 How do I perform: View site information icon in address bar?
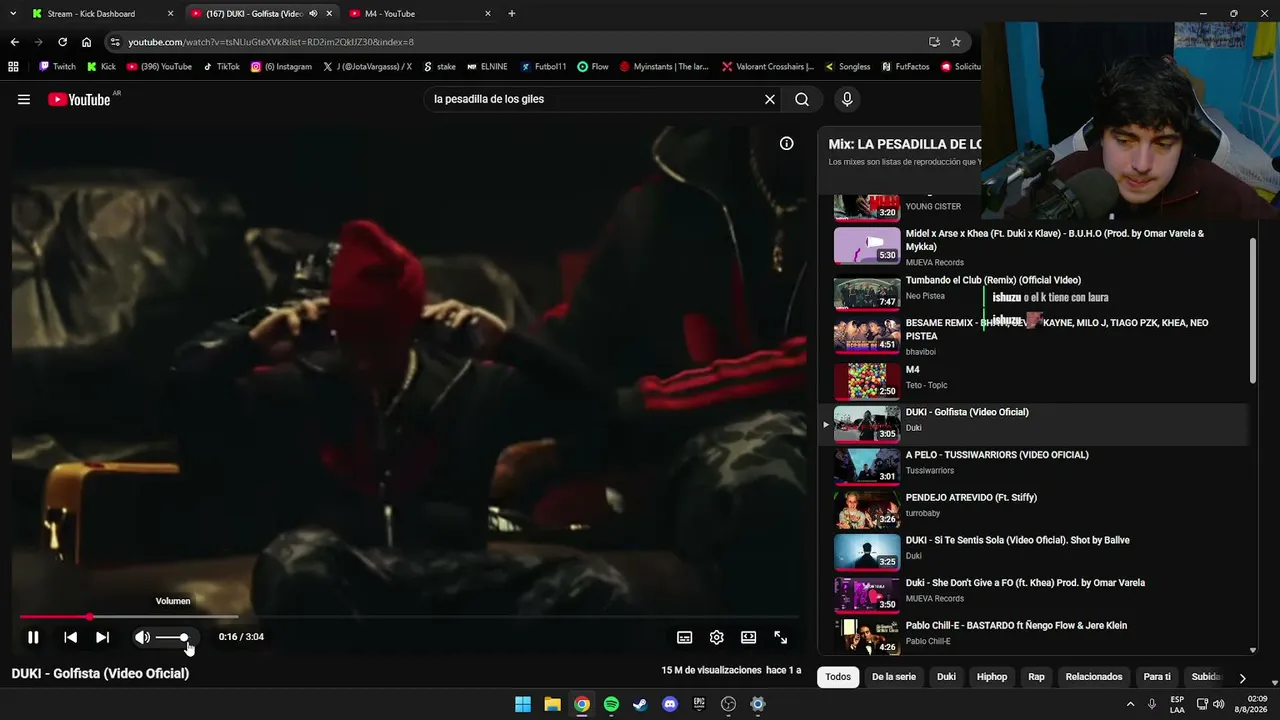tap(115, 42)
